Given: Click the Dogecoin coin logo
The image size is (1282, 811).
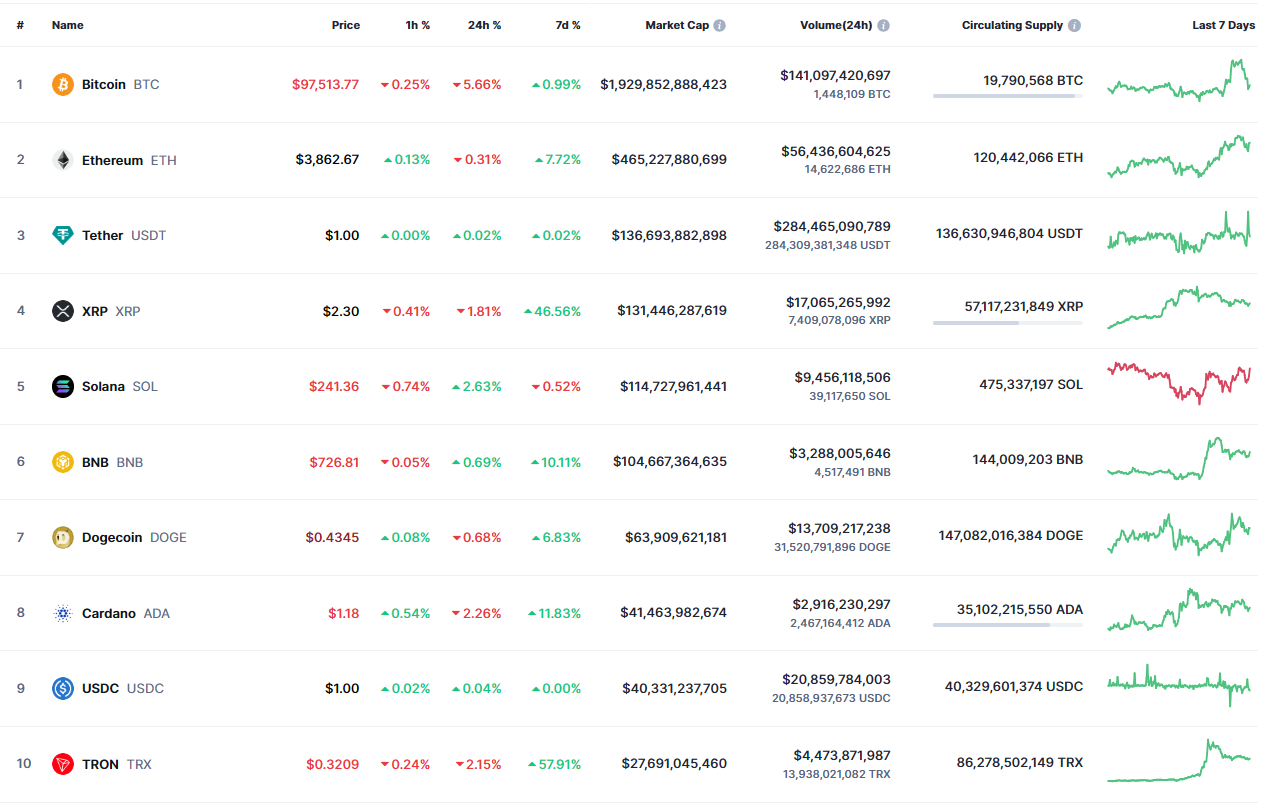Looking at the screenshot, I should (x=63, y=538).
